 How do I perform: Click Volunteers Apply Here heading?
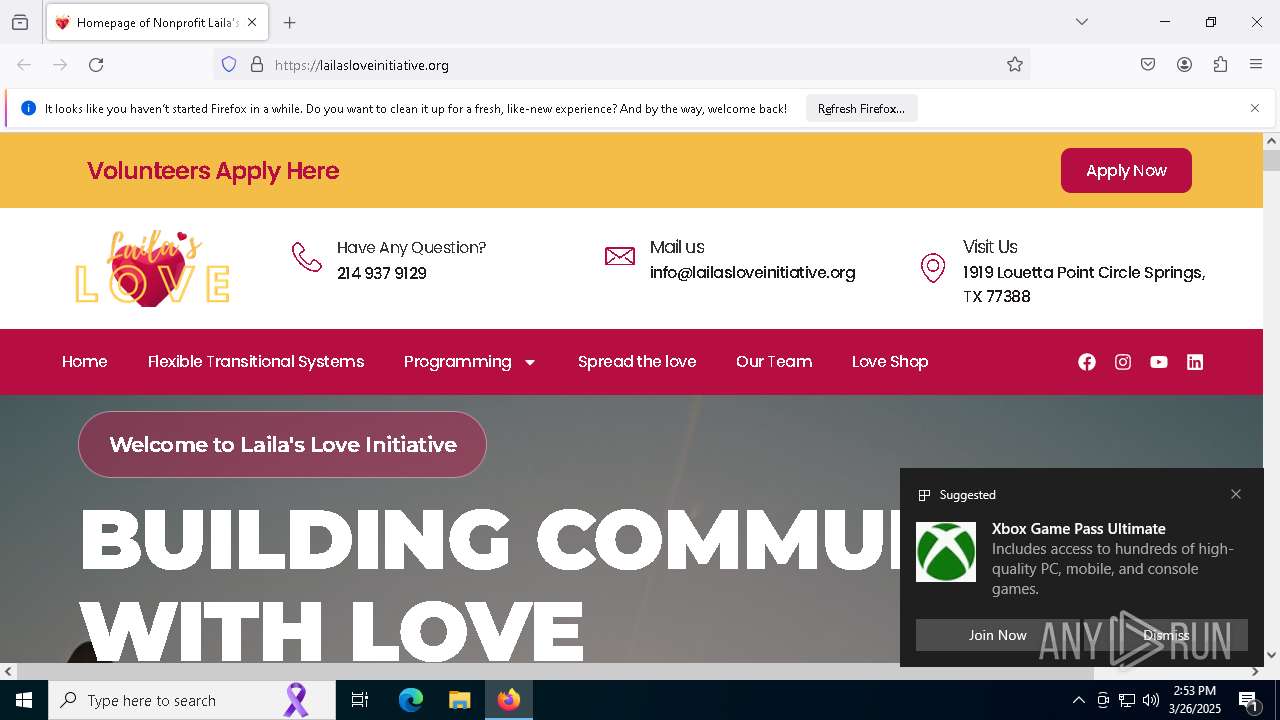(x=213, y=171)
